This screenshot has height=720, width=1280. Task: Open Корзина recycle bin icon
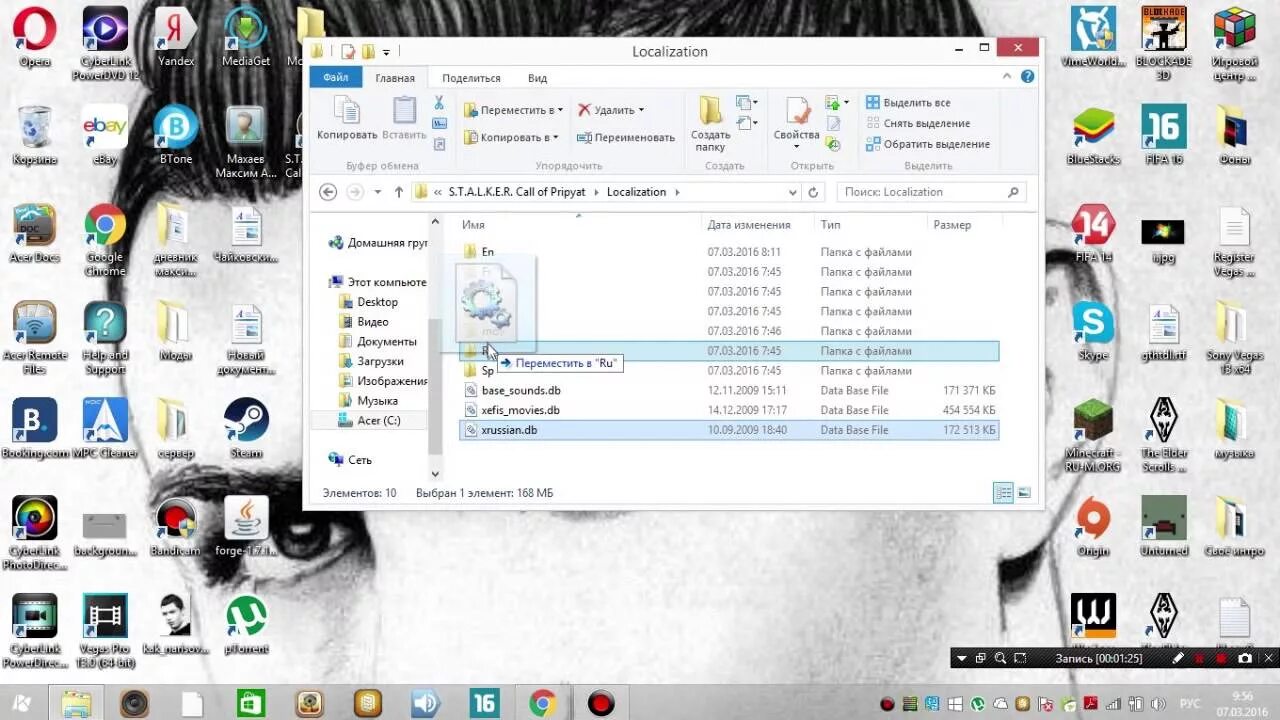pyautogui.click(x=34, y=135)
